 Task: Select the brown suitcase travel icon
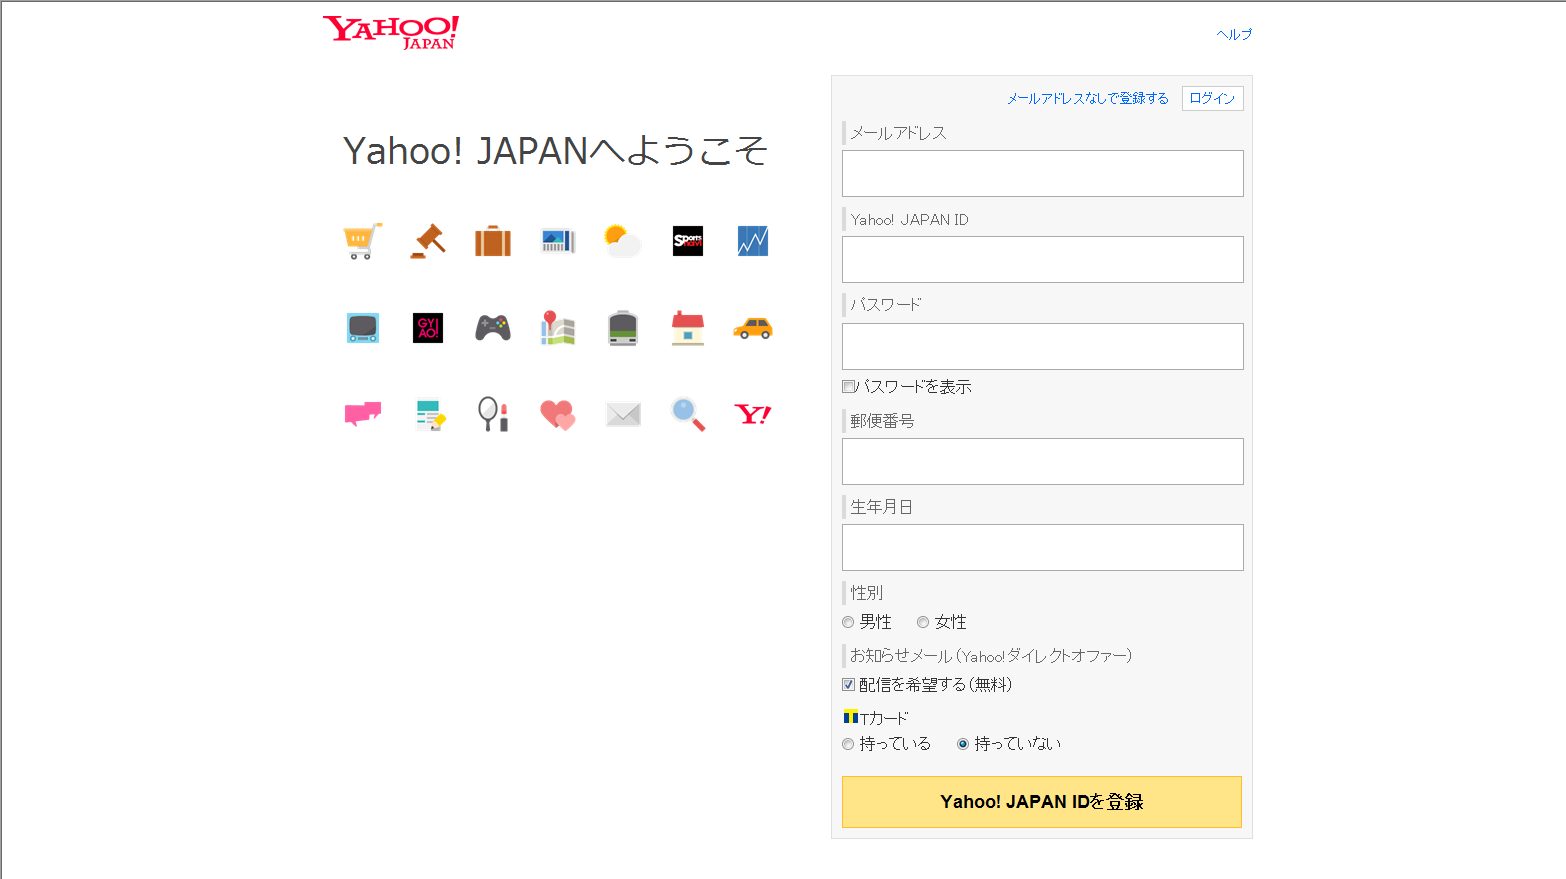tap(493, 241)
